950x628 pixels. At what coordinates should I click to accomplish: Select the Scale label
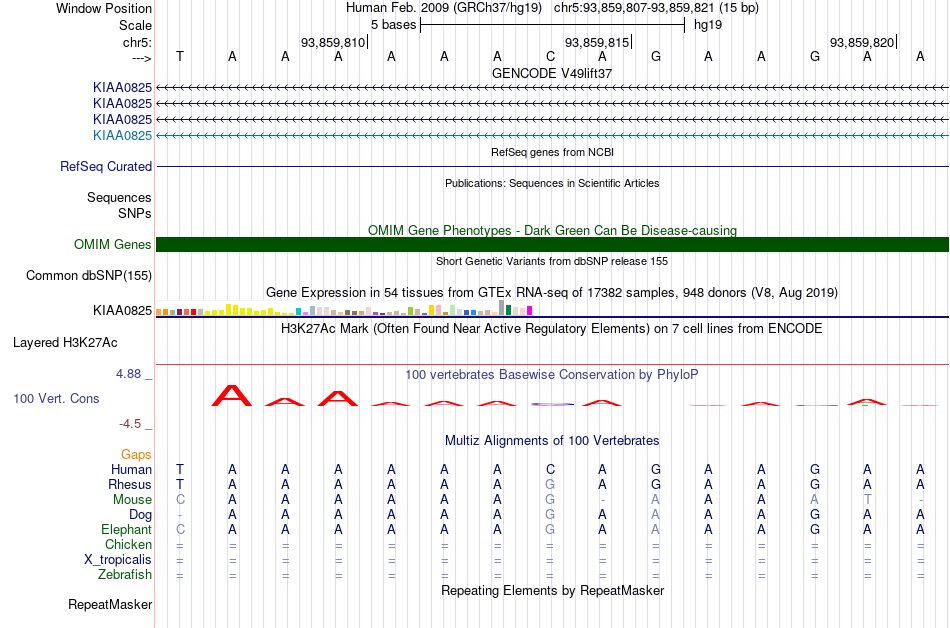click(135, 25)
